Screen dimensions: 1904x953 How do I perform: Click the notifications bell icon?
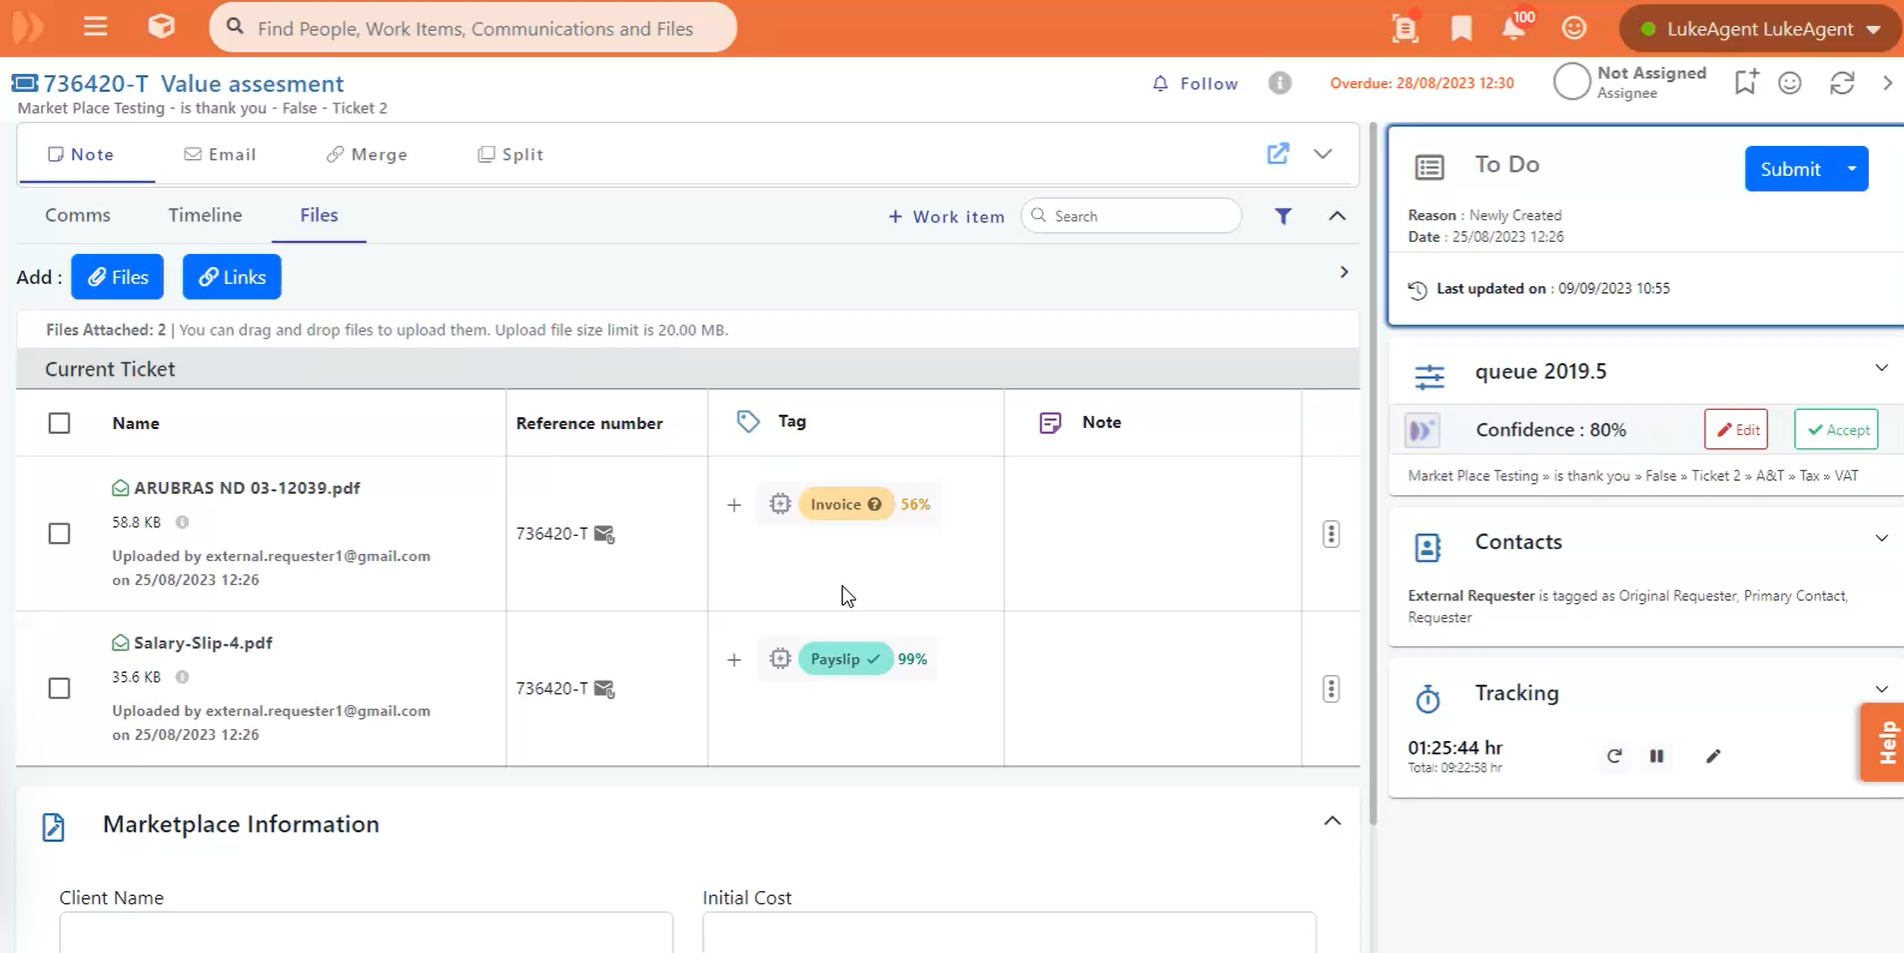[x=1513, y=28]
